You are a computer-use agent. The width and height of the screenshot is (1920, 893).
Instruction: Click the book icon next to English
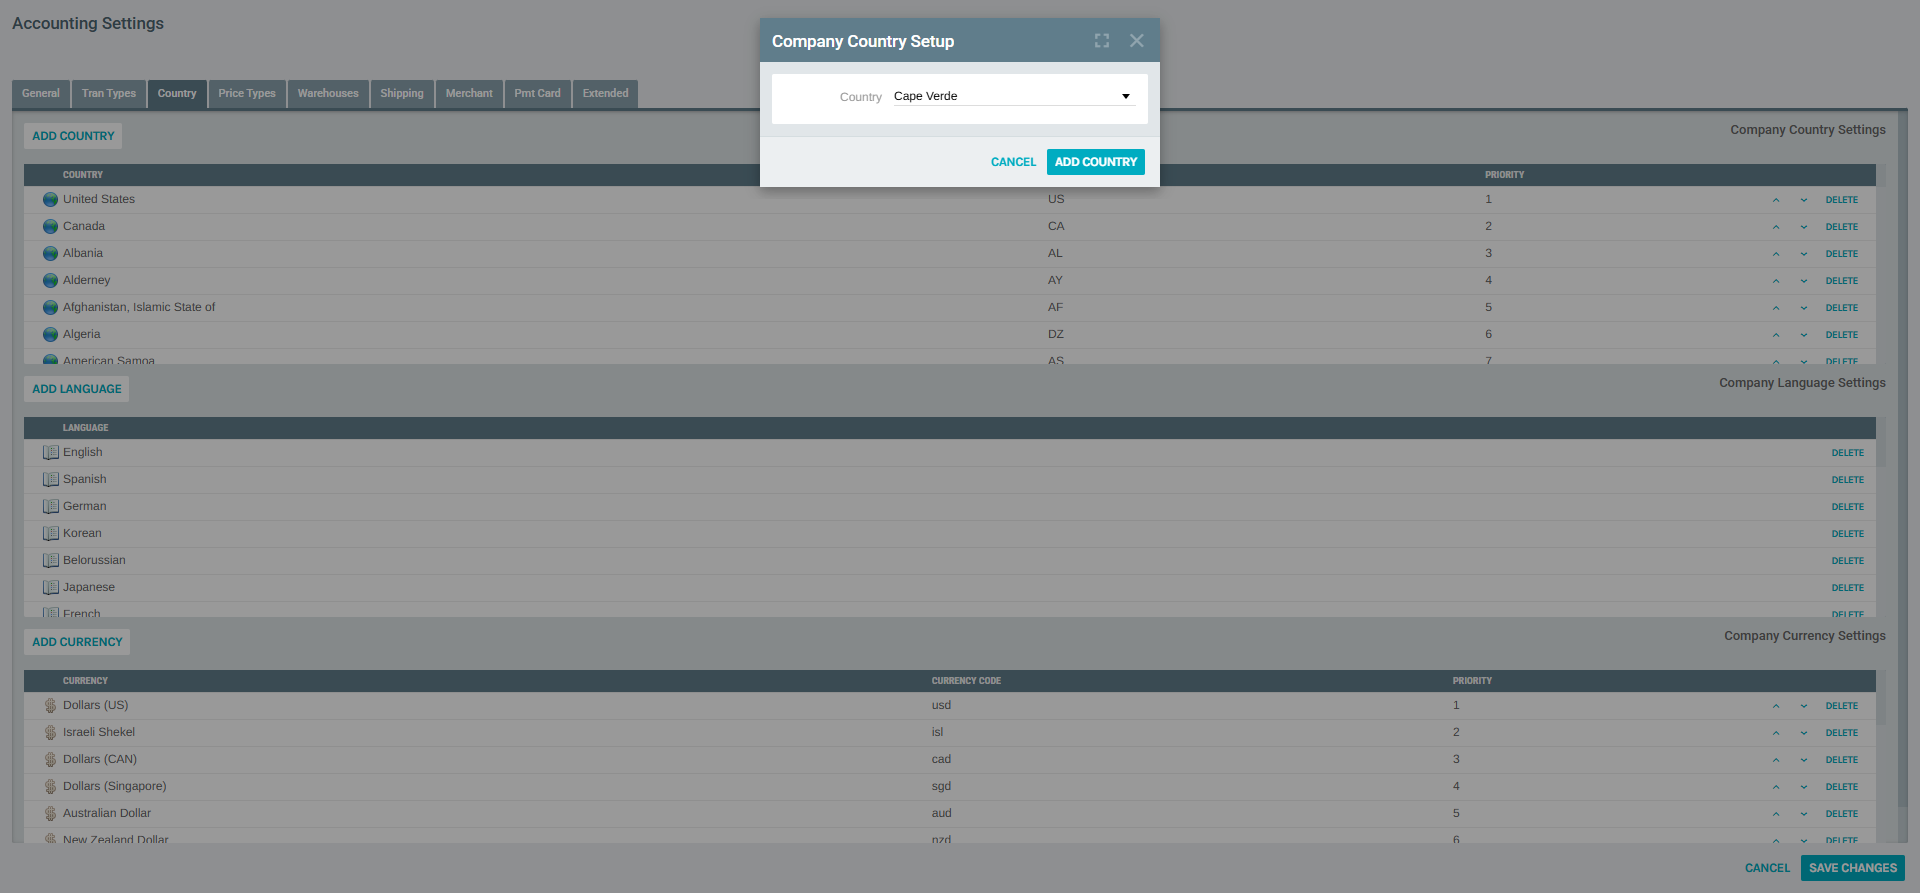point(51,453)
